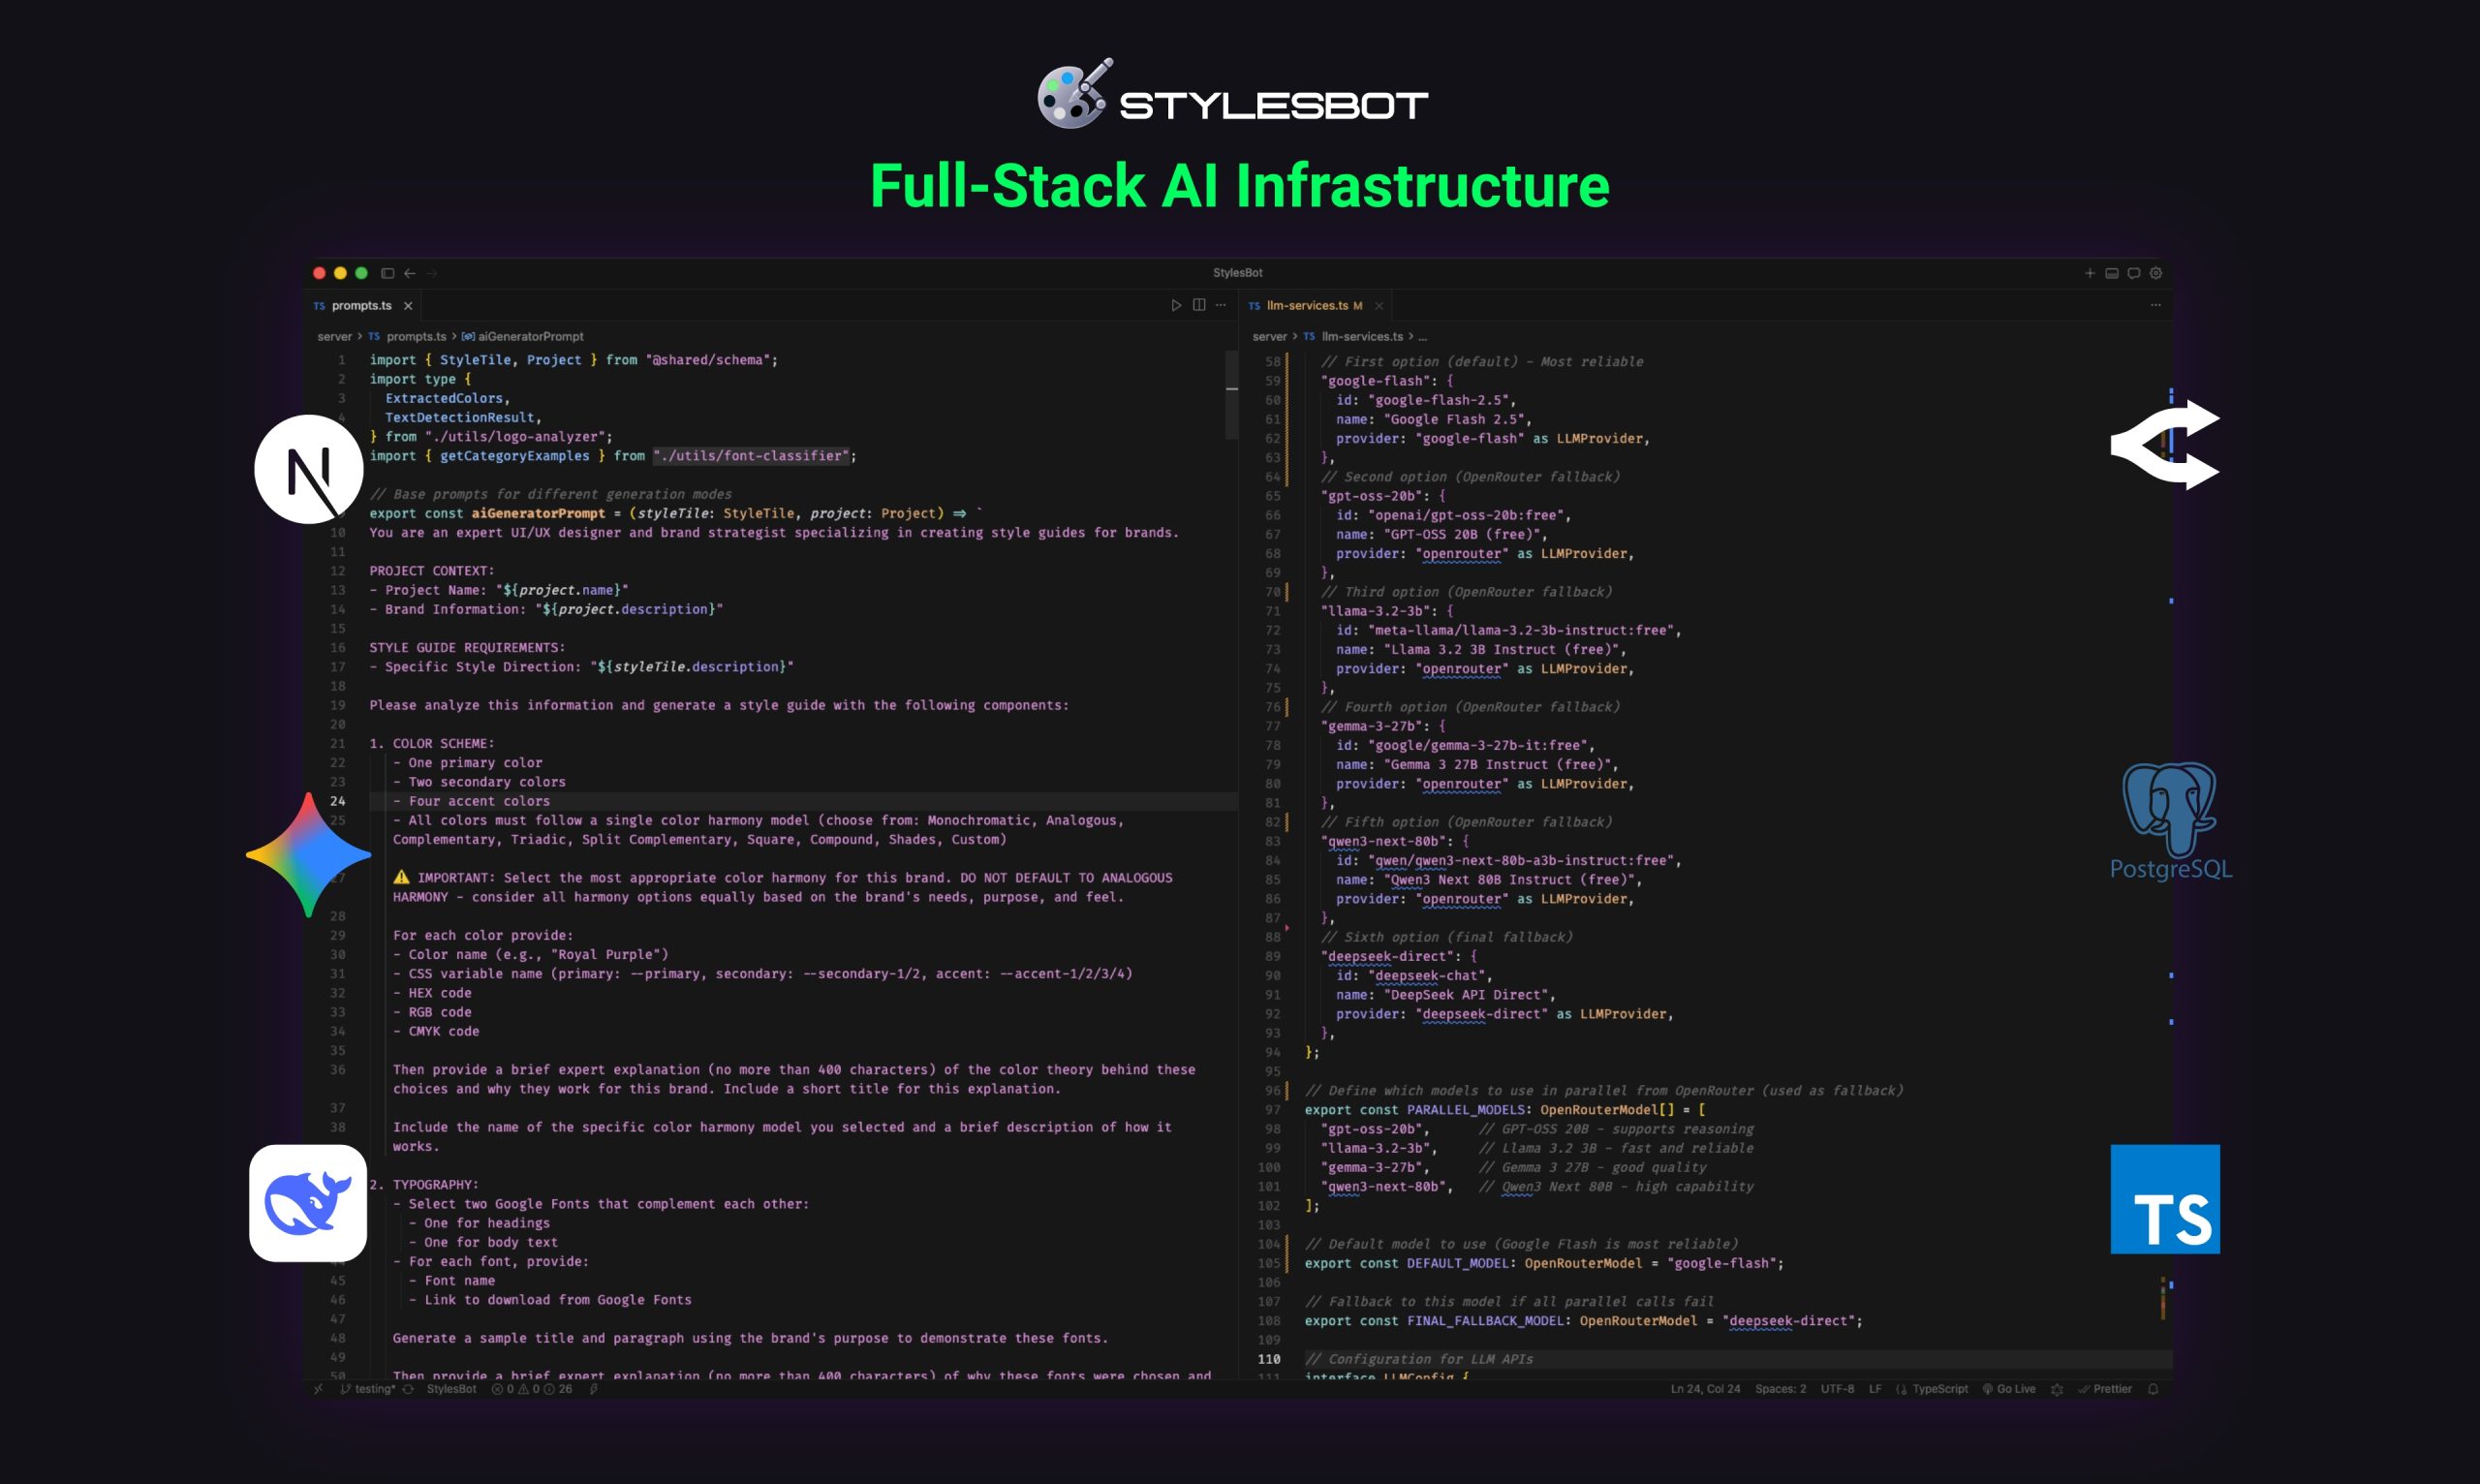Open the chat bubble icon in title bar
The width and height of the screenshot is (2480, 1484).
tap(2134, 273)
